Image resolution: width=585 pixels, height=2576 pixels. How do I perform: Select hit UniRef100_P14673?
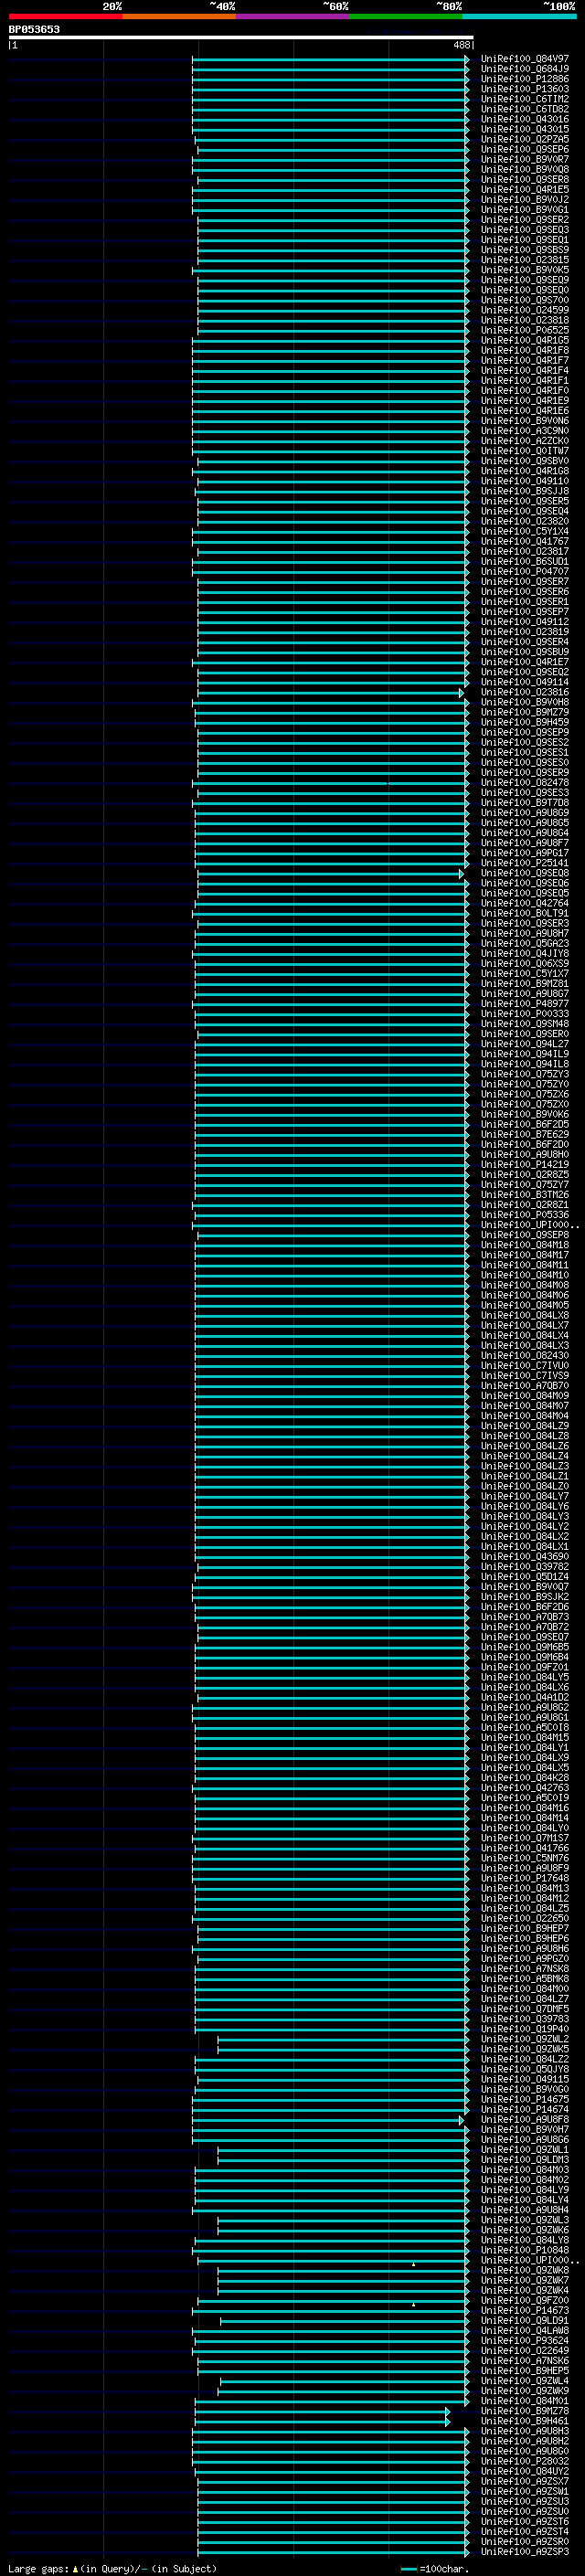pyautogui.click(x=525, y=2310)
